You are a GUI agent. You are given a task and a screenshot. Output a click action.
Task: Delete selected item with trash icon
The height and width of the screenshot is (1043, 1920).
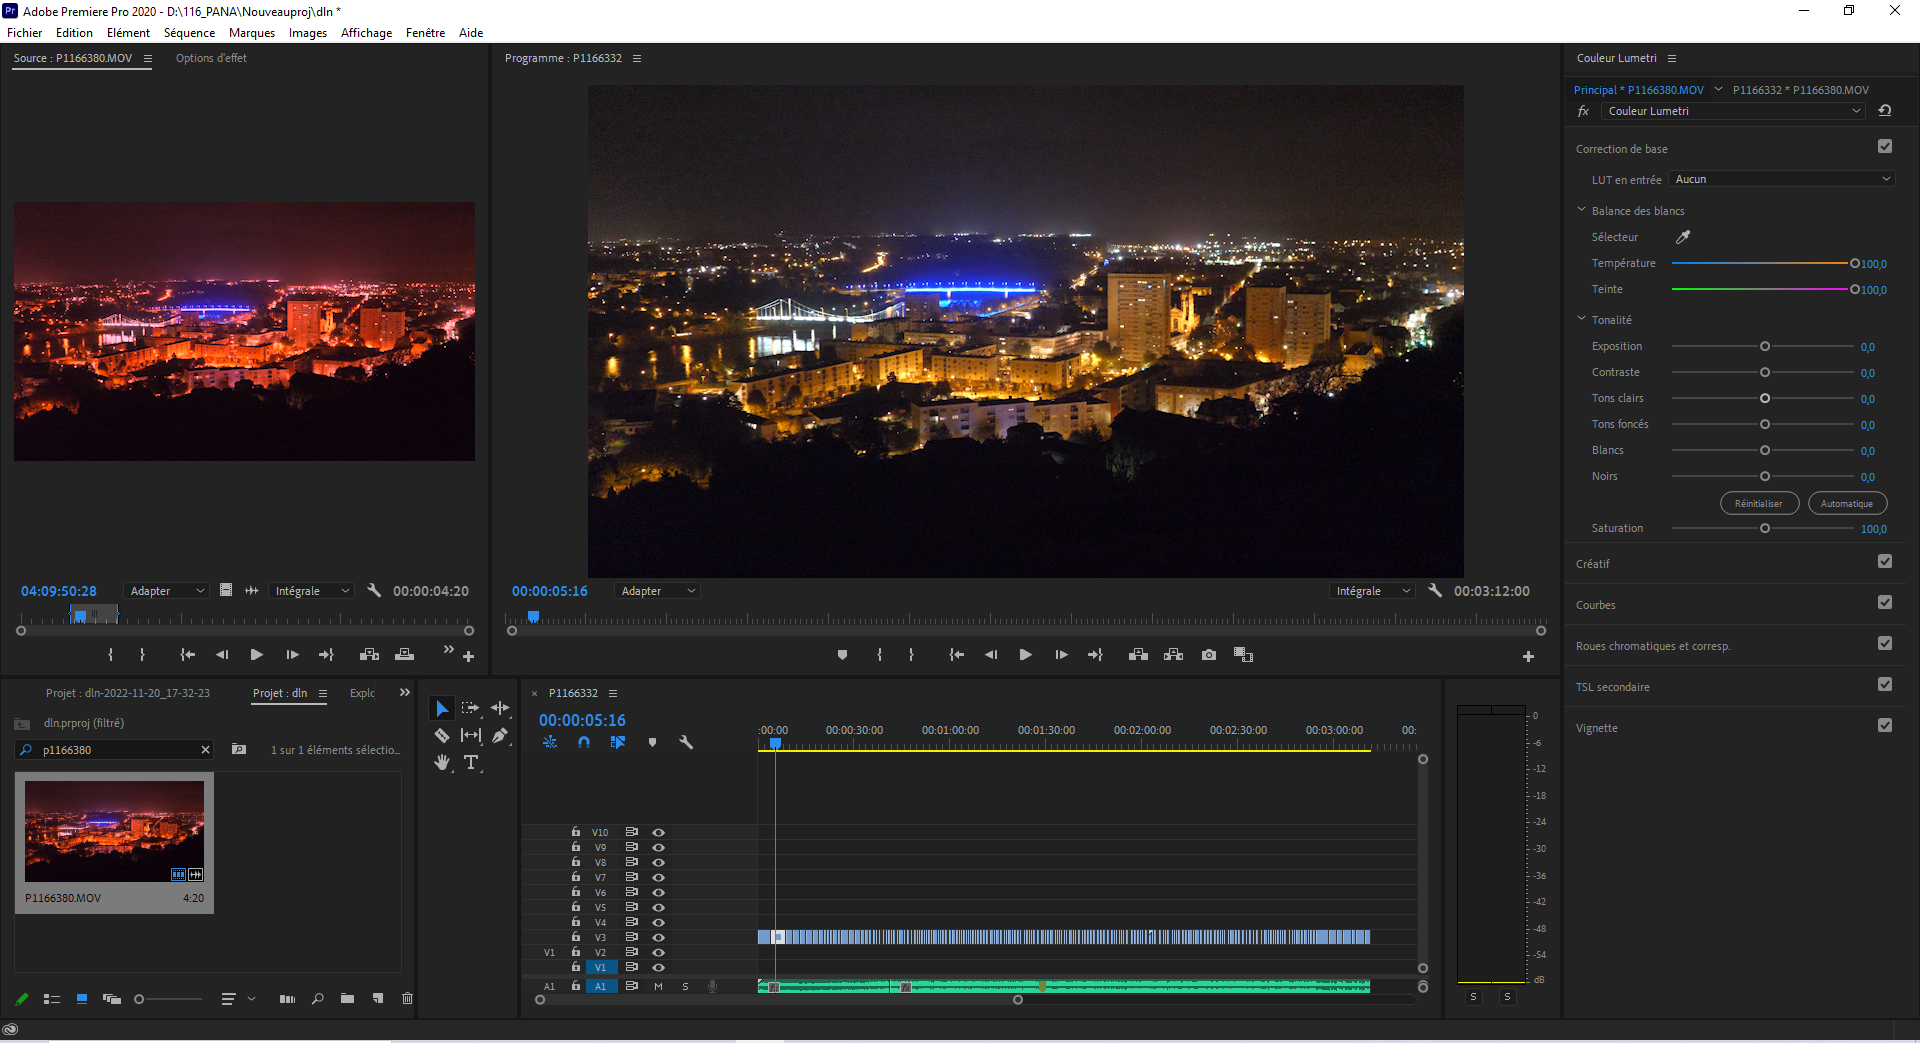click(407, 998)
